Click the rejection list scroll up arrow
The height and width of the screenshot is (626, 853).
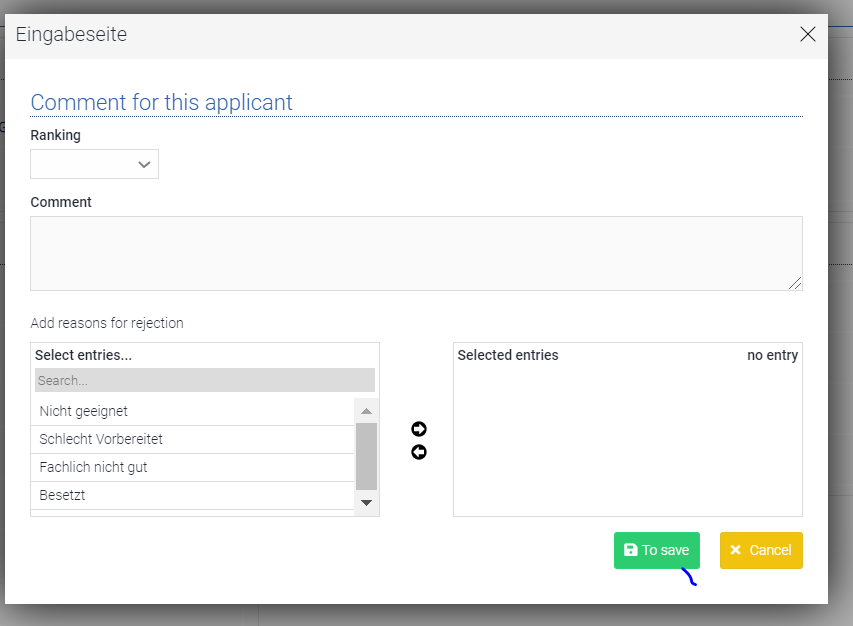click(x=366, y=411)
